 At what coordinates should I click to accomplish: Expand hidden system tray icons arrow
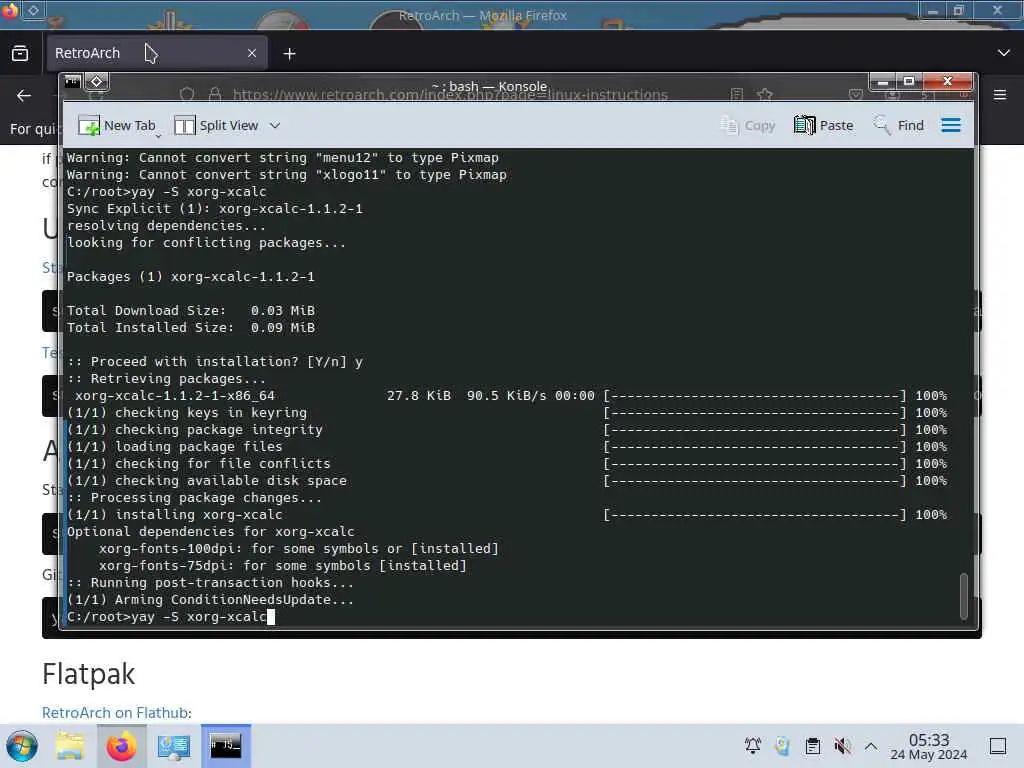coord(871,745)
